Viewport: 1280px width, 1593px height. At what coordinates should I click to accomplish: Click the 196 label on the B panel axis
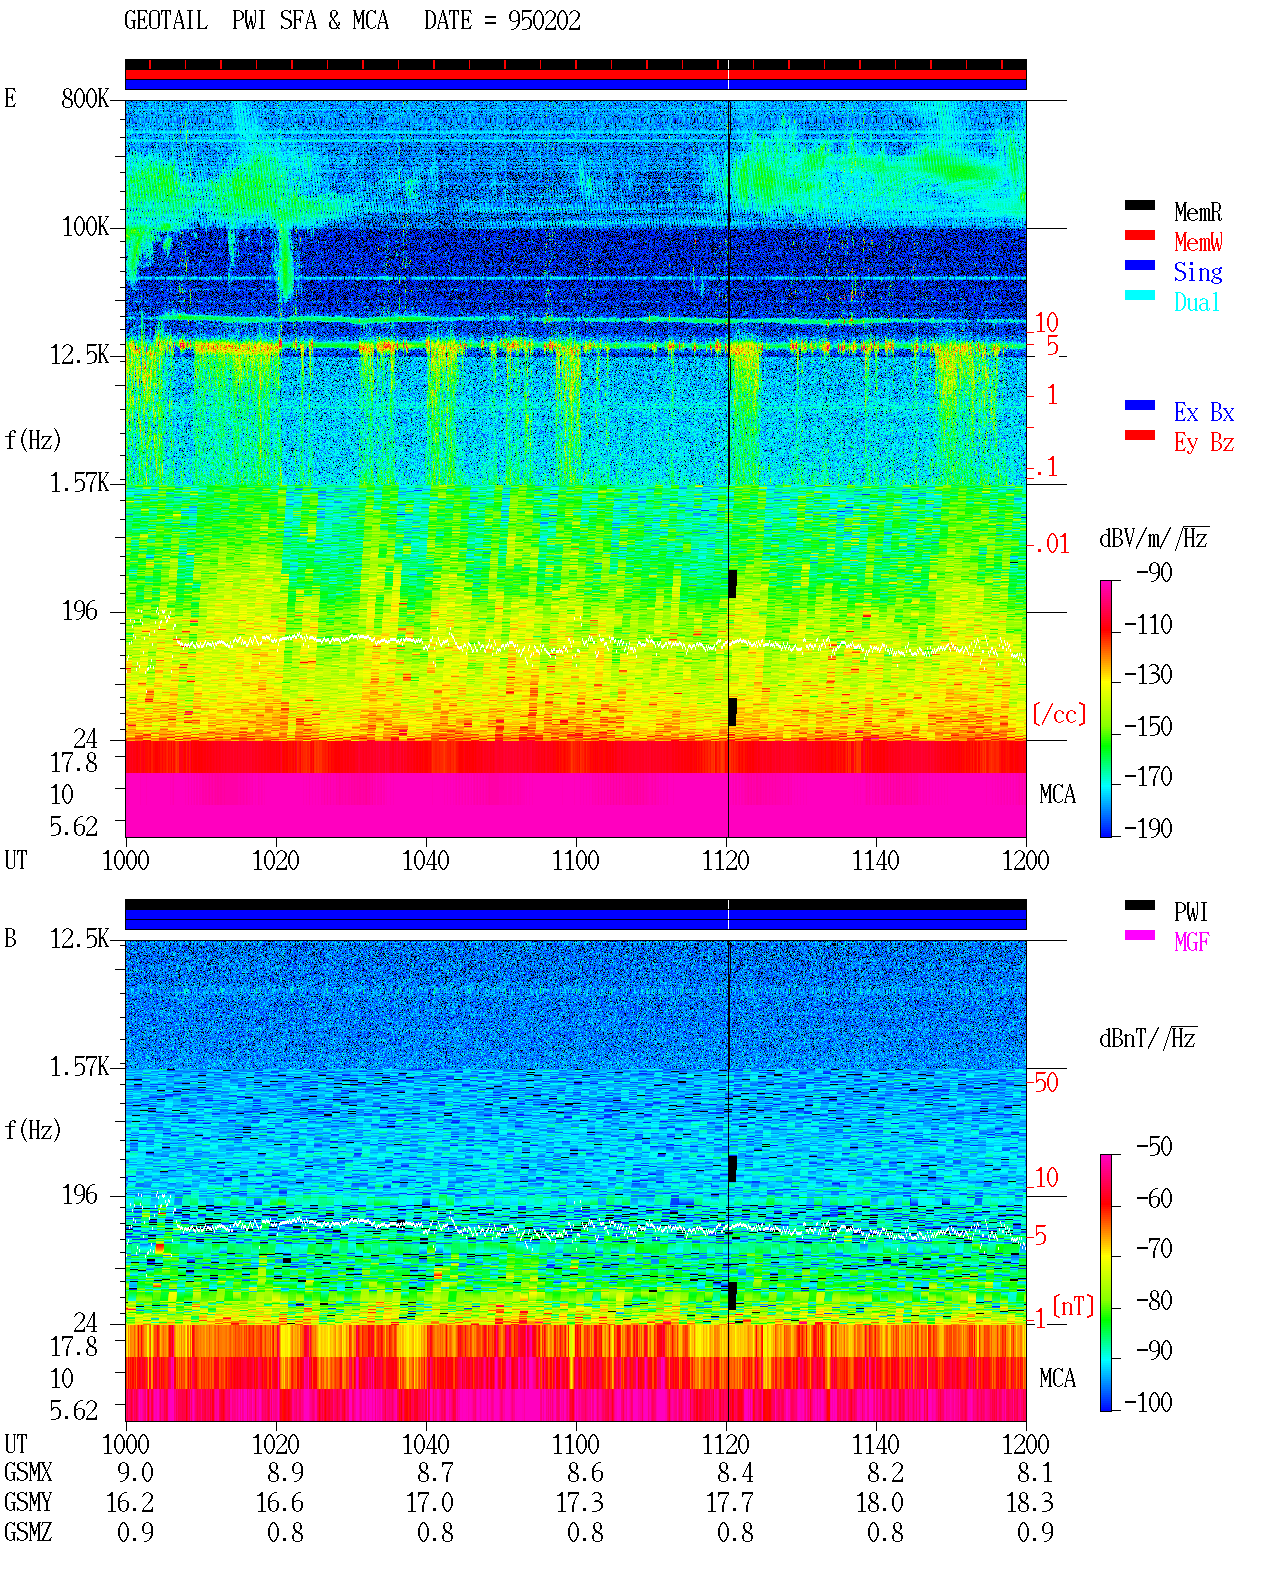(80, 1194)
